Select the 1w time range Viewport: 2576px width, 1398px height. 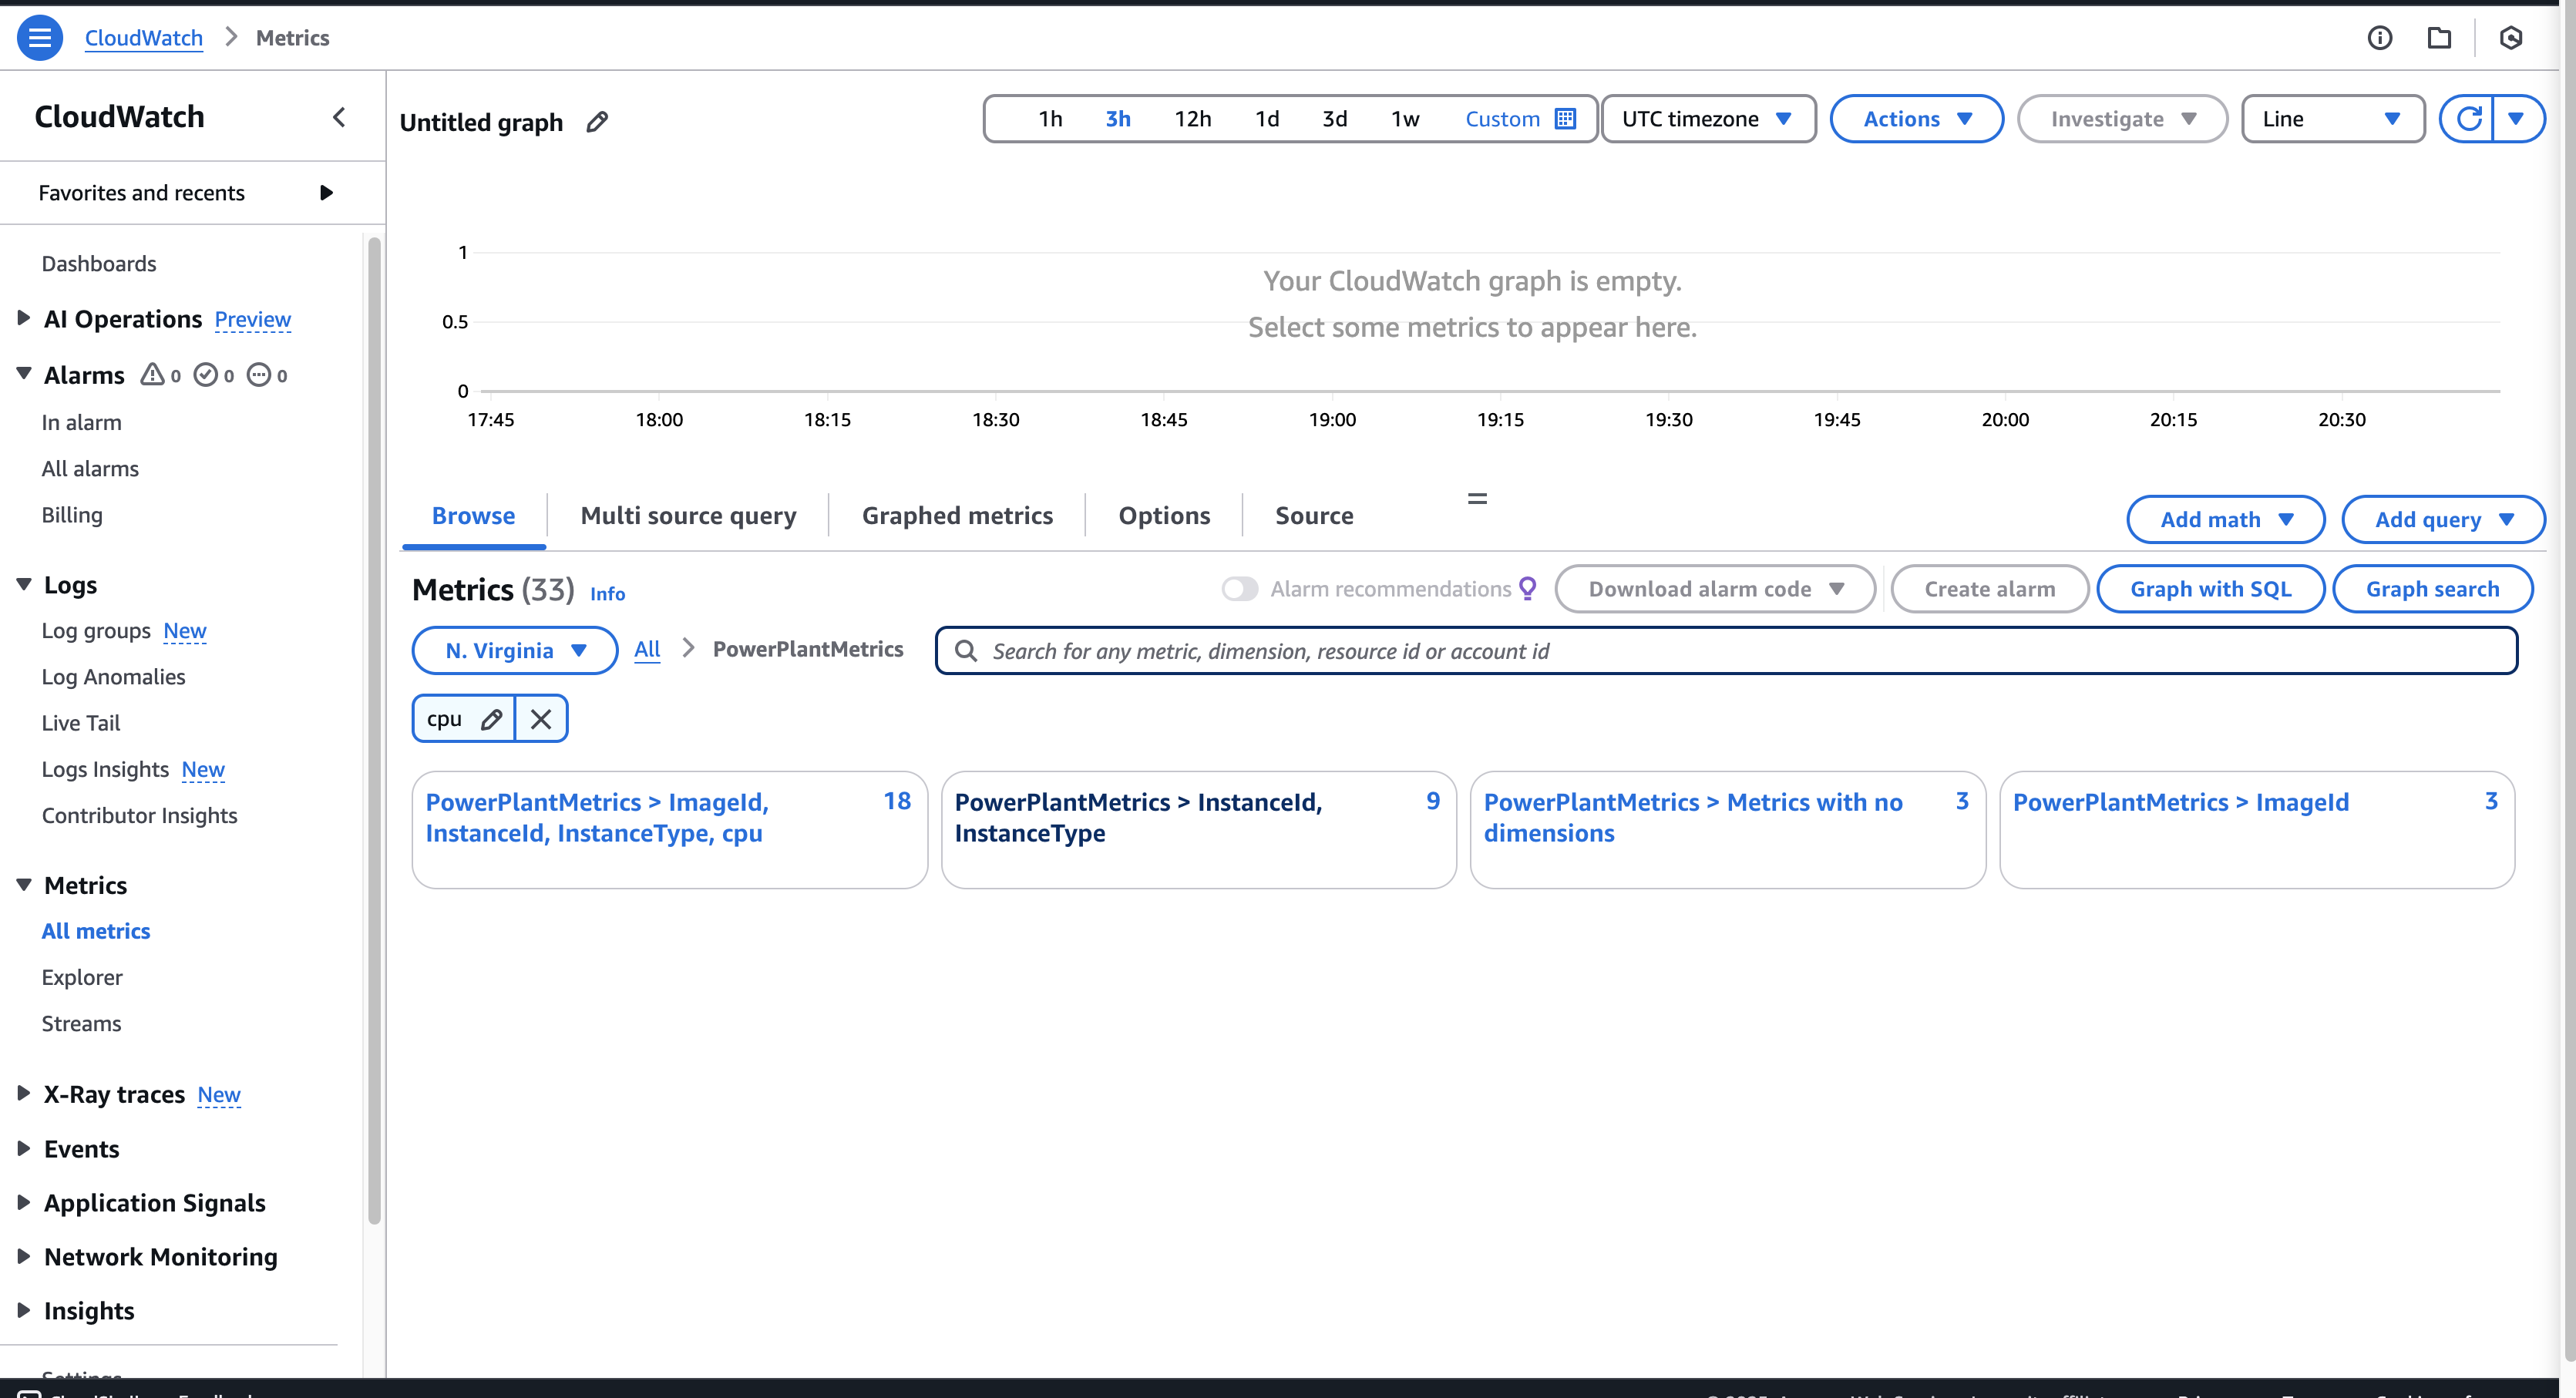click(1405, 119)
